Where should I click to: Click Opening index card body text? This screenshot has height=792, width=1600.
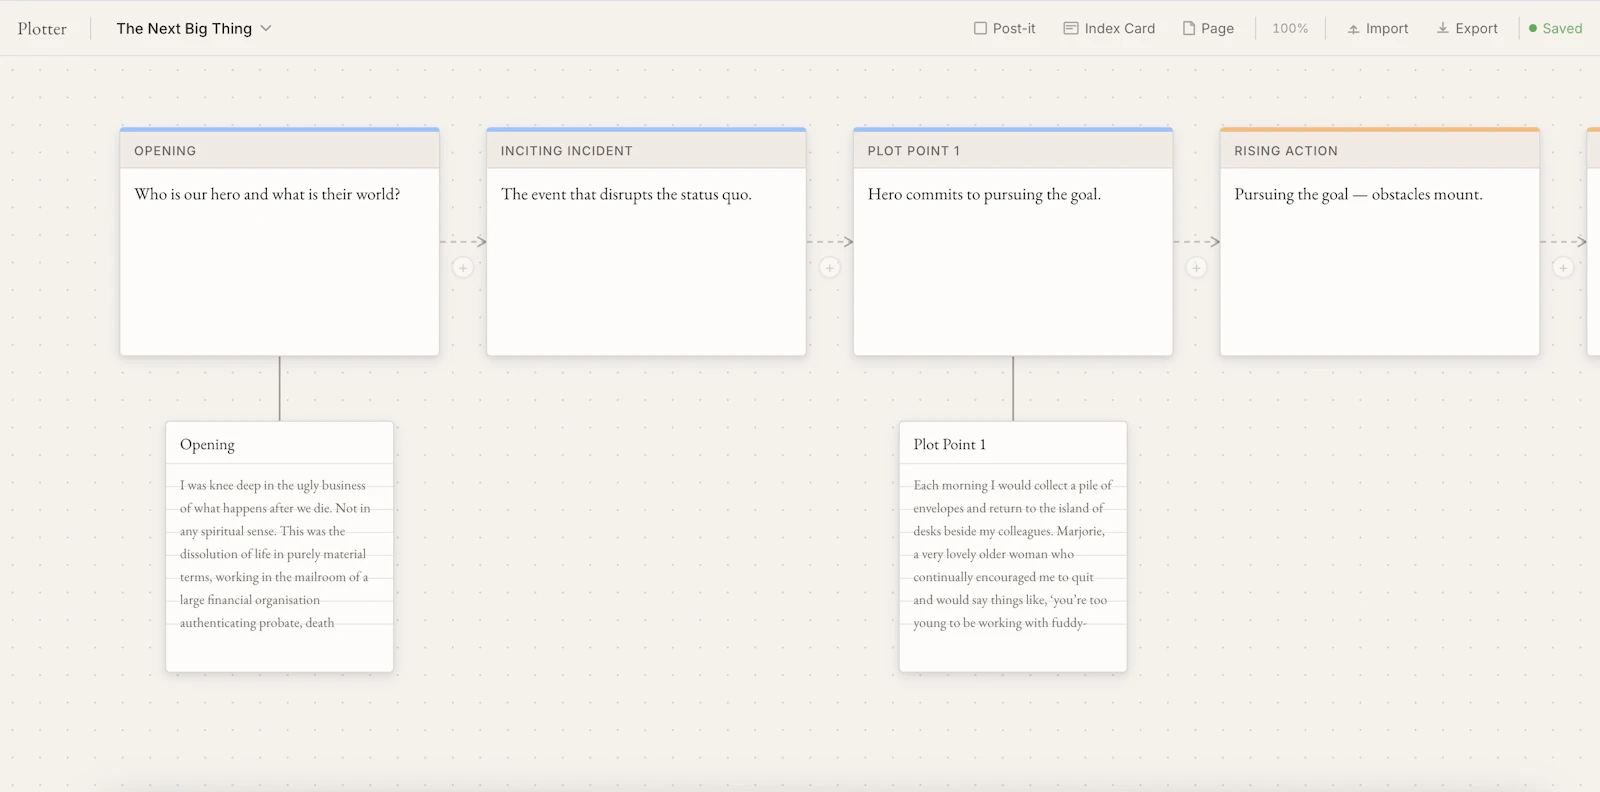click(275, 554)
